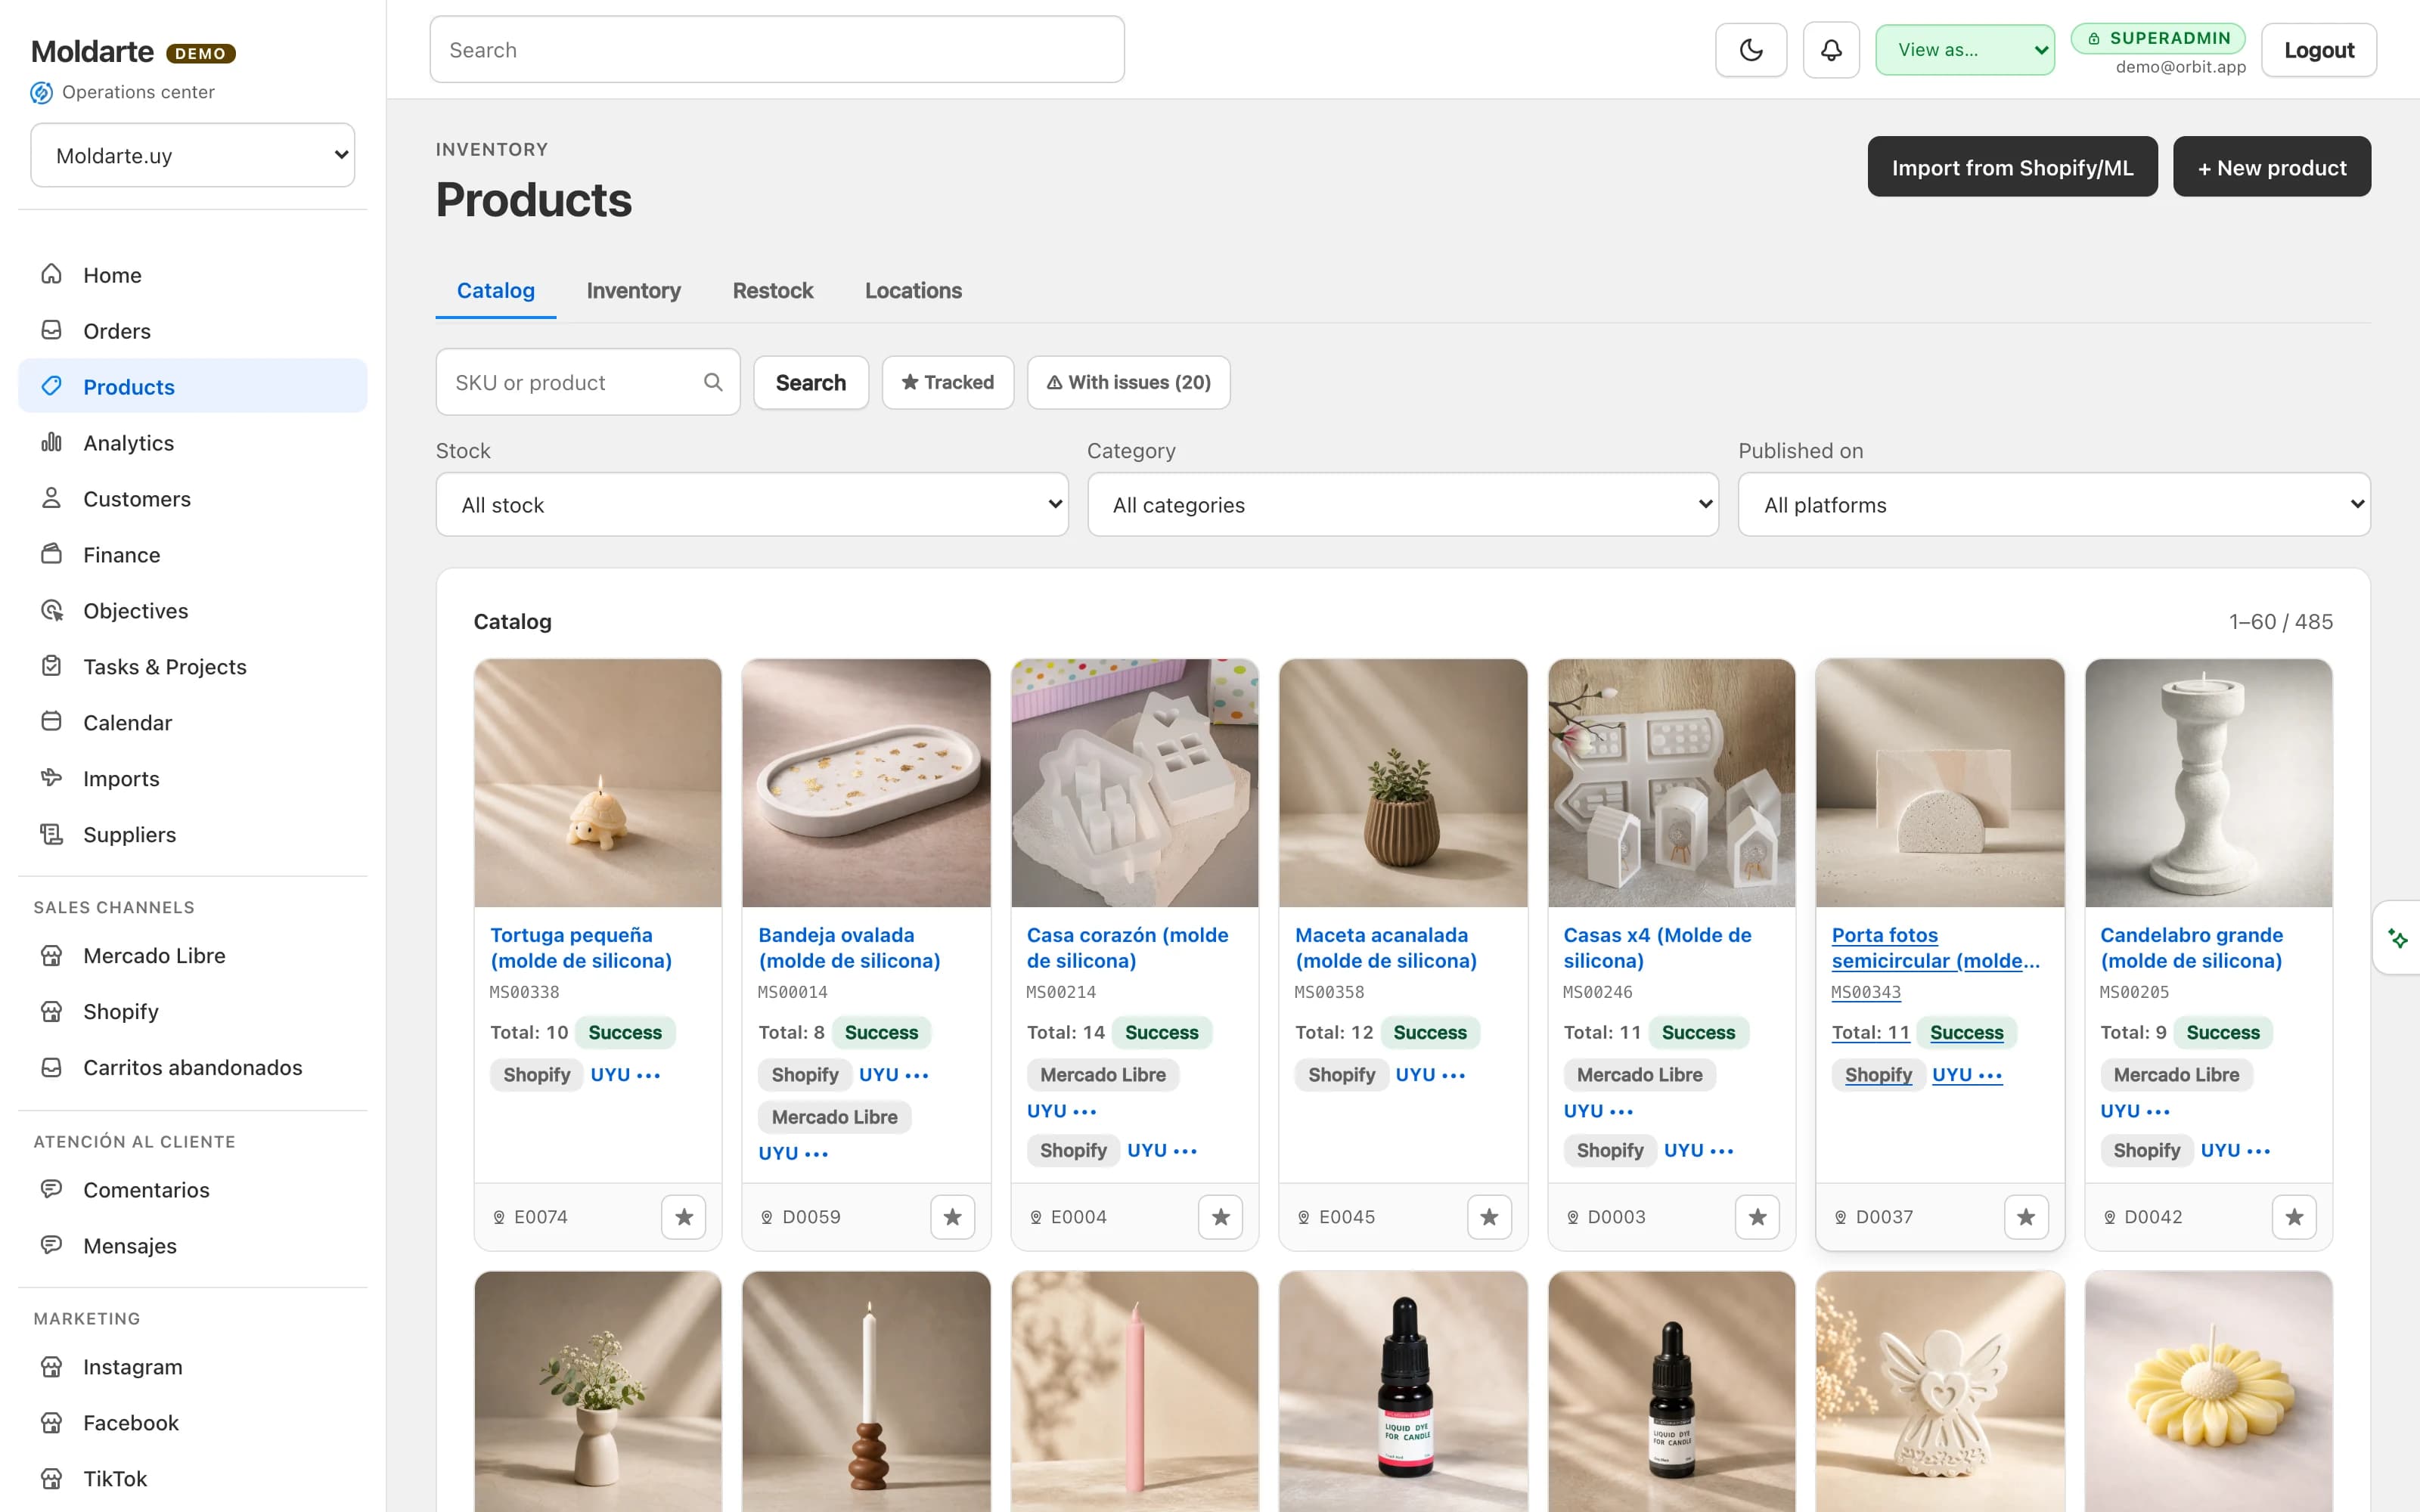Open Shopify sales channel
The width and height of the screenshot is (2420, 1512).
click(192, 1011)
